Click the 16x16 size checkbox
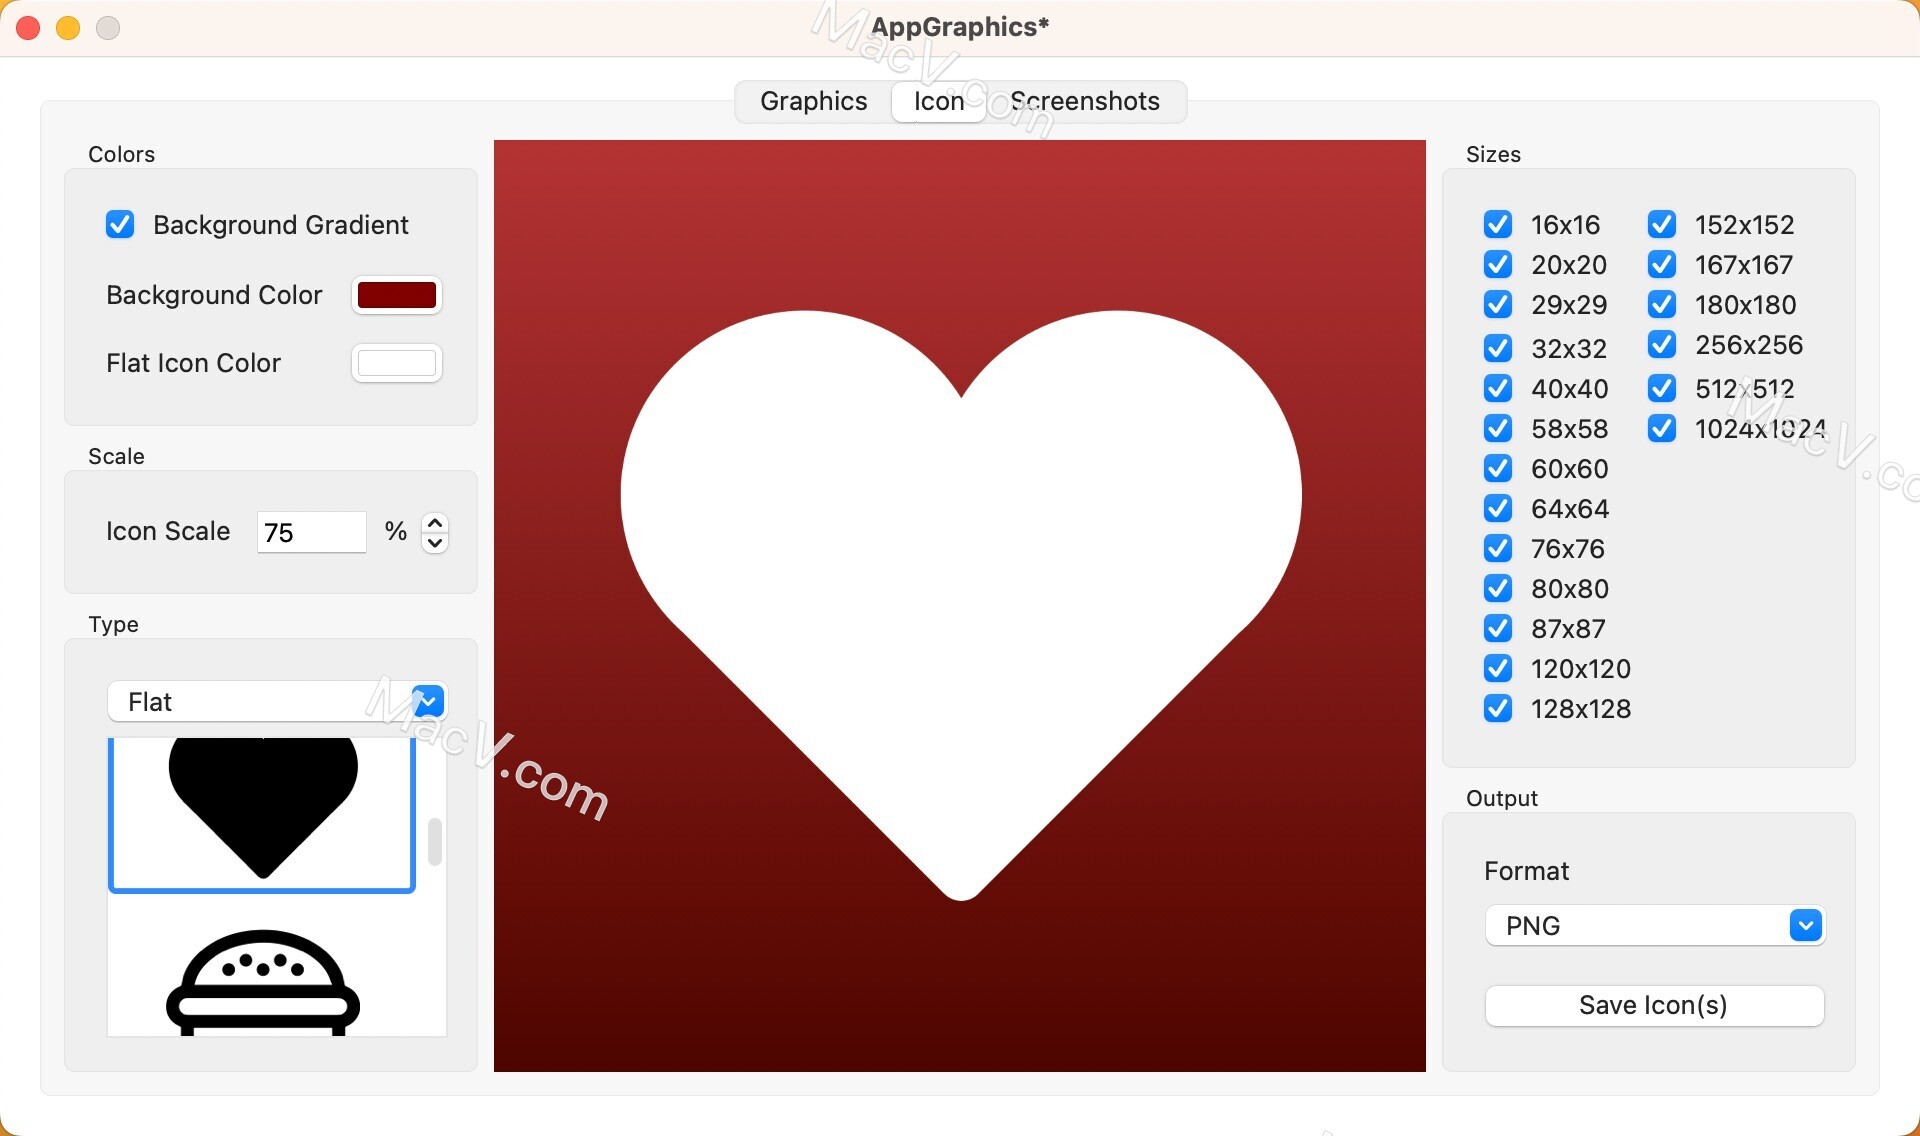 (x=1498, y=224)
